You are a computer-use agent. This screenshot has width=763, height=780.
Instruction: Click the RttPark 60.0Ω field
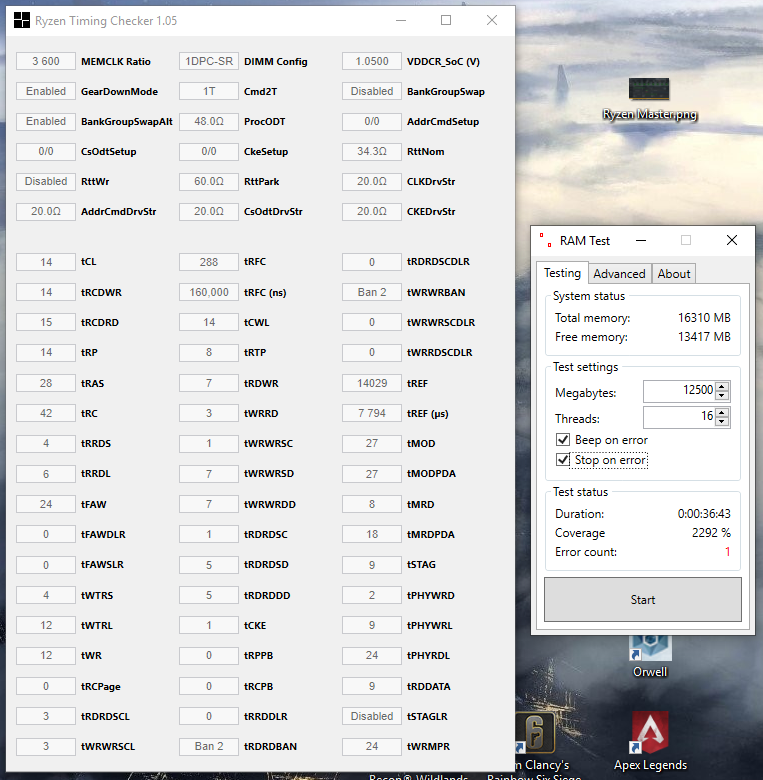pyautogui.click(x=209, y=181)
